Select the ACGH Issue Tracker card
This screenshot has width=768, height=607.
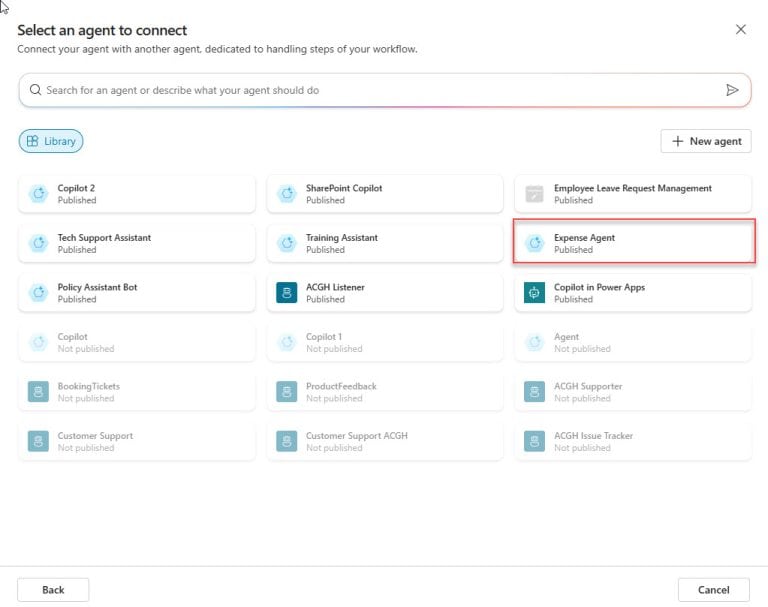tap(634, 441)
